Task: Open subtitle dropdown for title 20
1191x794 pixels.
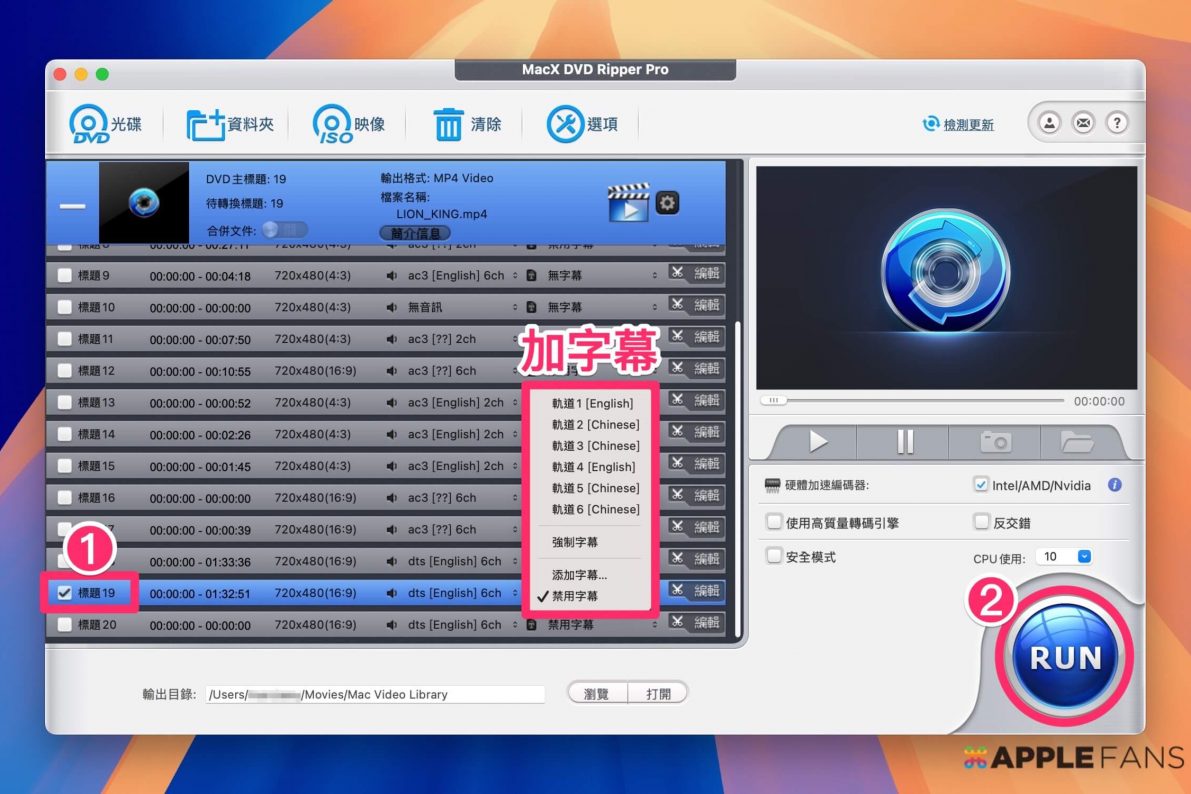Action: coord(655,625)
